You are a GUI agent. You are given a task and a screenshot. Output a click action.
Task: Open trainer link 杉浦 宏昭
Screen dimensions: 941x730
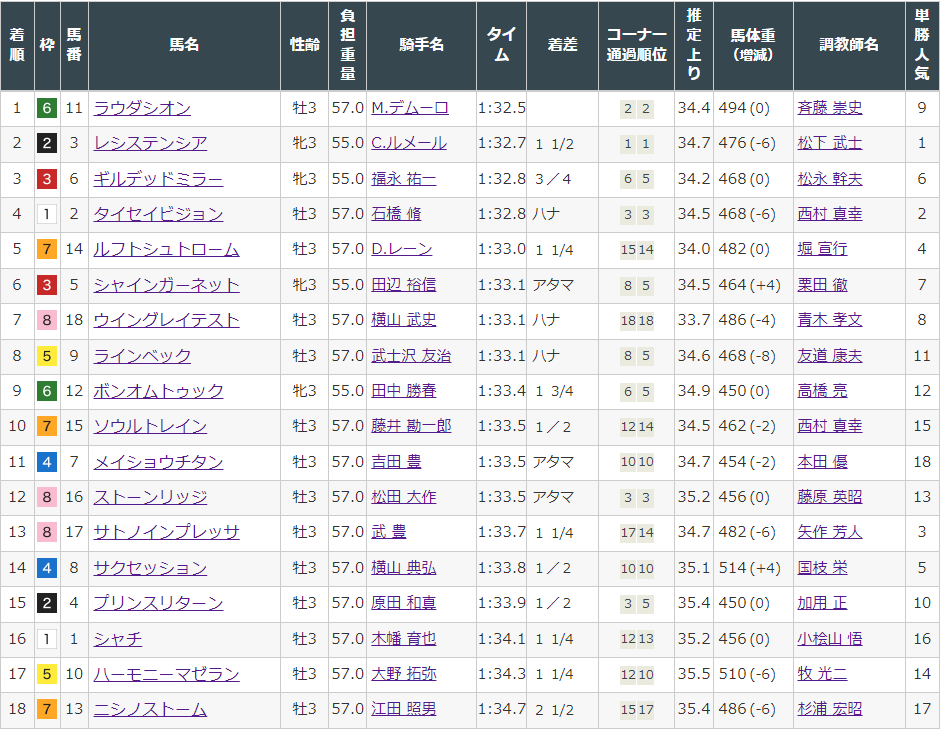coord(830,710)
